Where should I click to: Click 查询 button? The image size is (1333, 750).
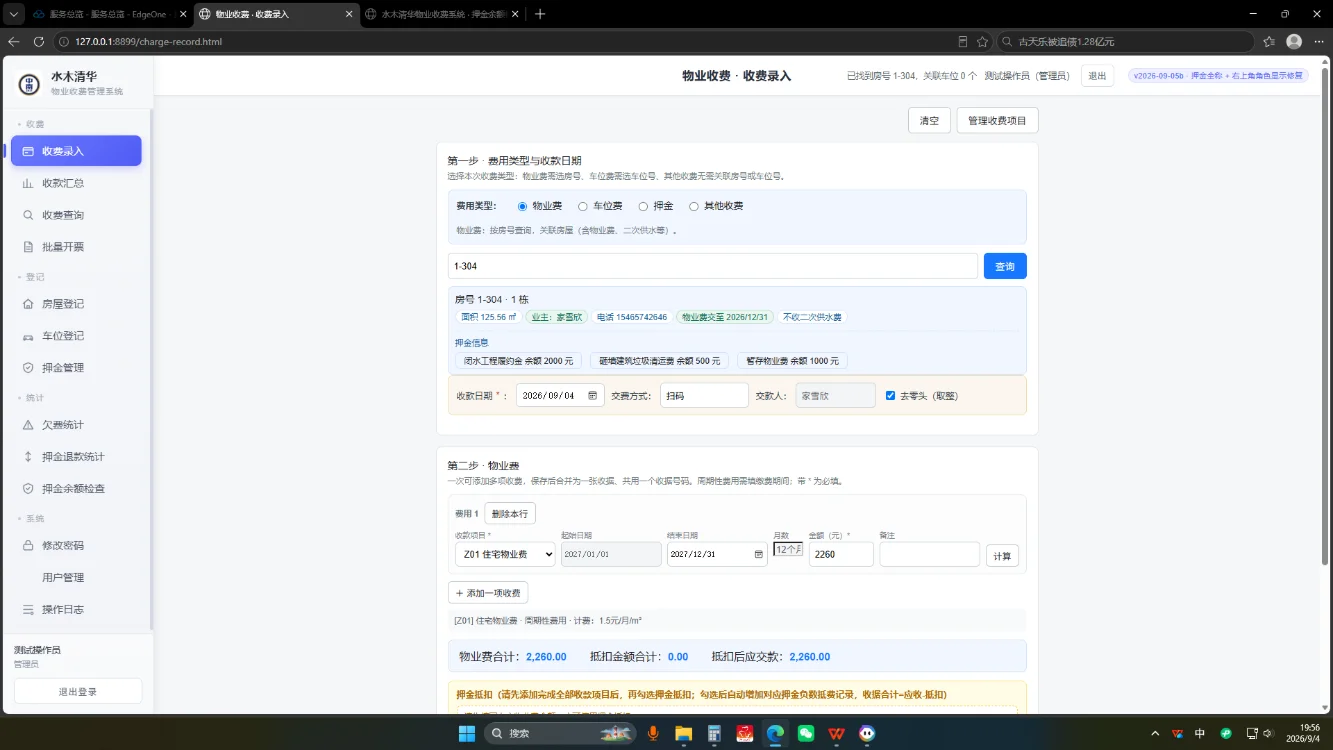[1005, 266]
